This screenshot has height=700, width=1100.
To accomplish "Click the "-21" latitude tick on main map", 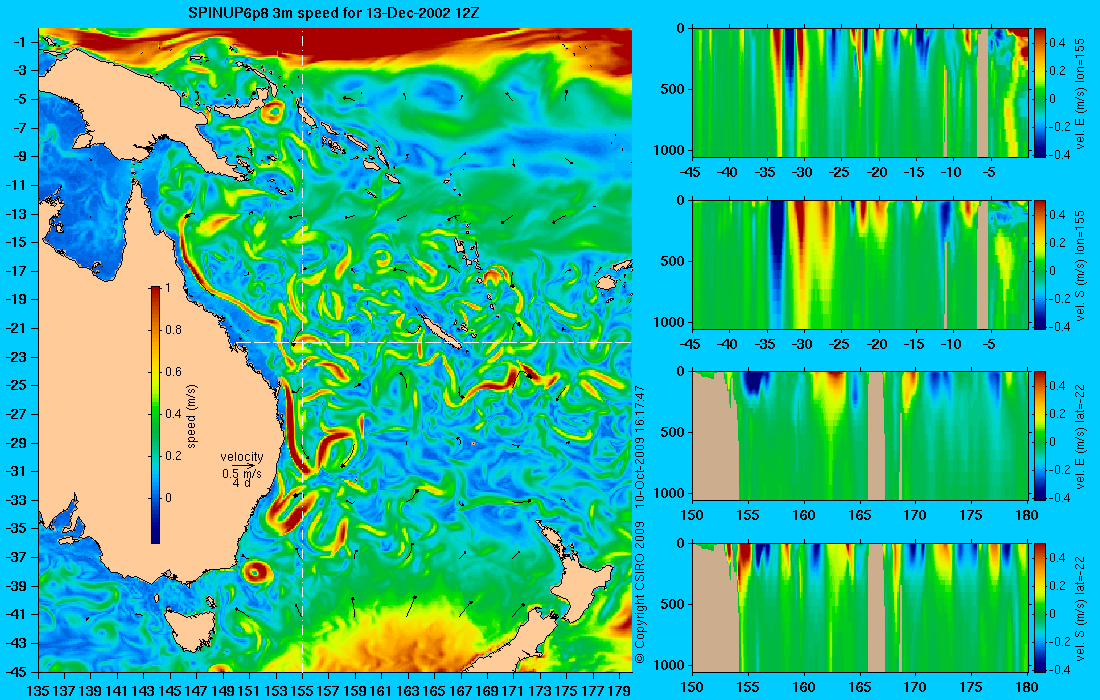I will [x=18, y=328].
